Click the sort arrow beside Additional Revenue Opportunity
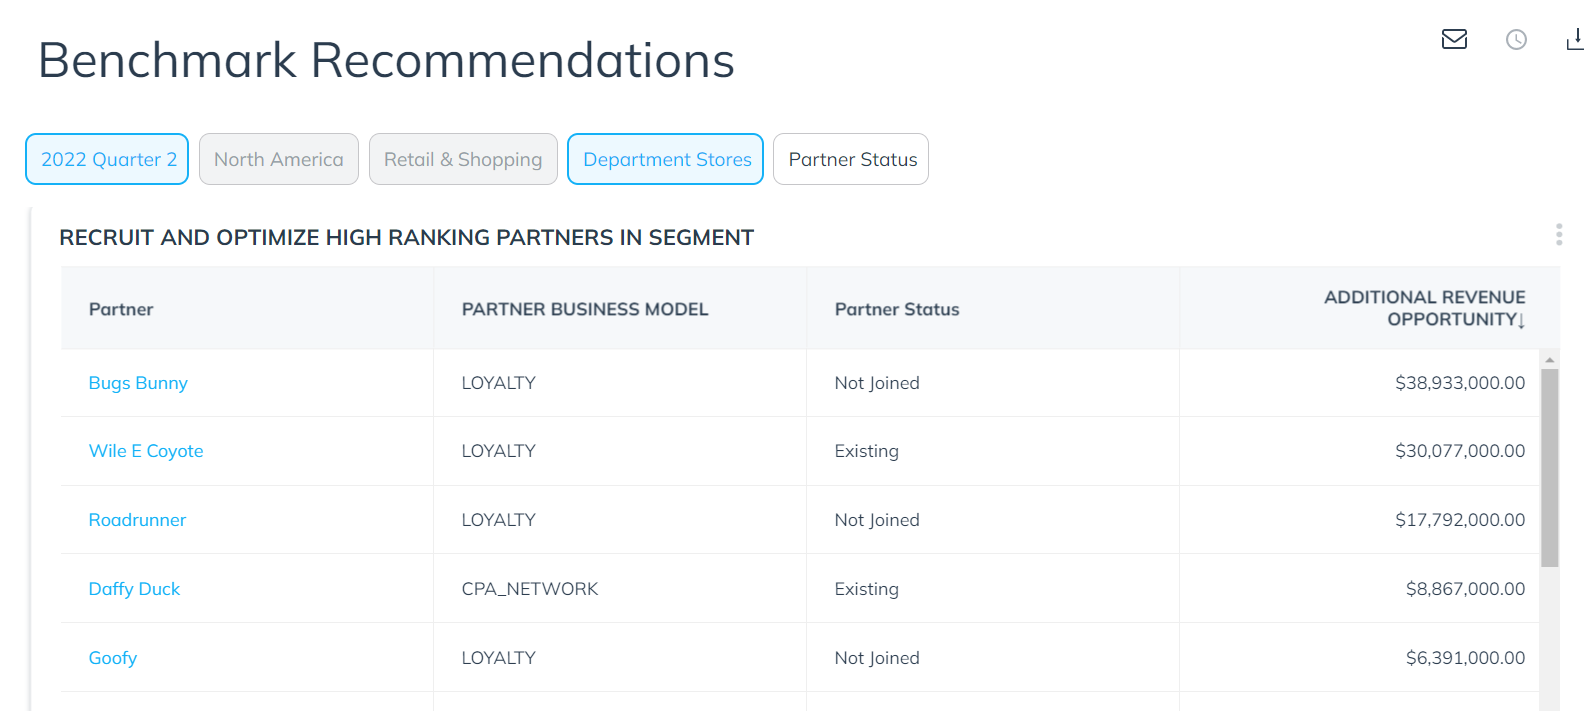Screen dimensions: 1584x711 point(1521,321)
